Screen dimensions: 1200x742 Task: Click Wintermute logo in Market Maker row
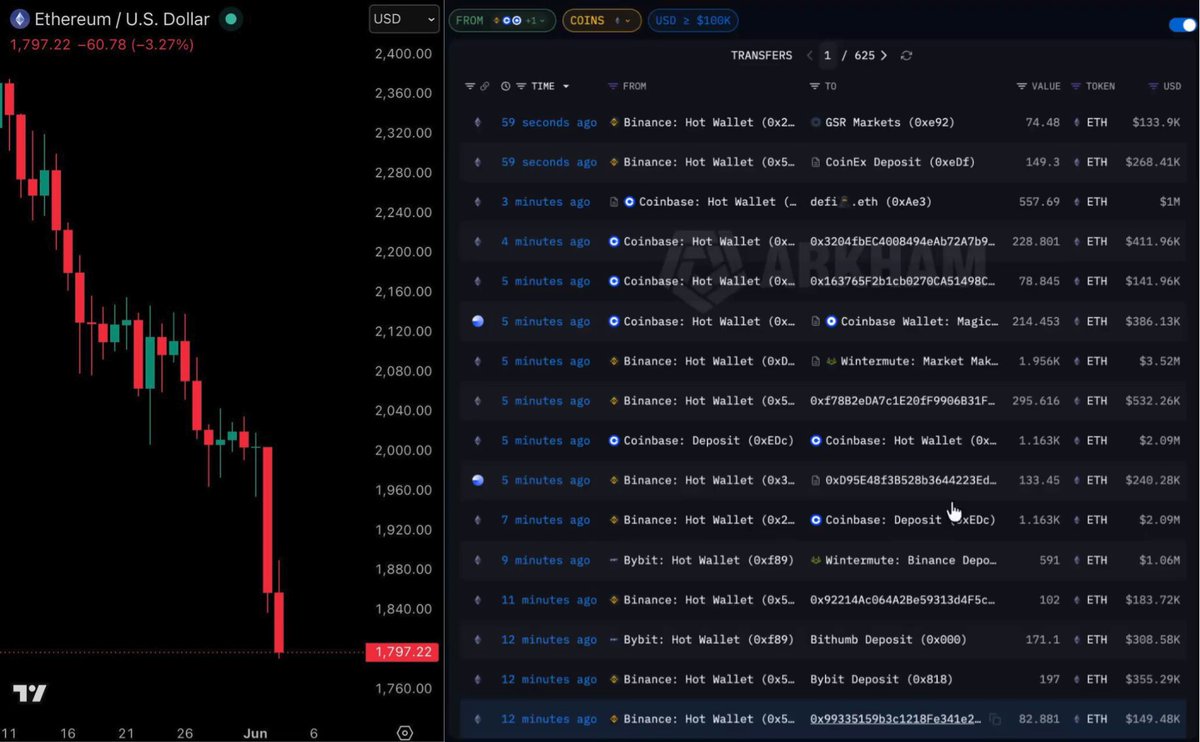[x=831, y=361]
